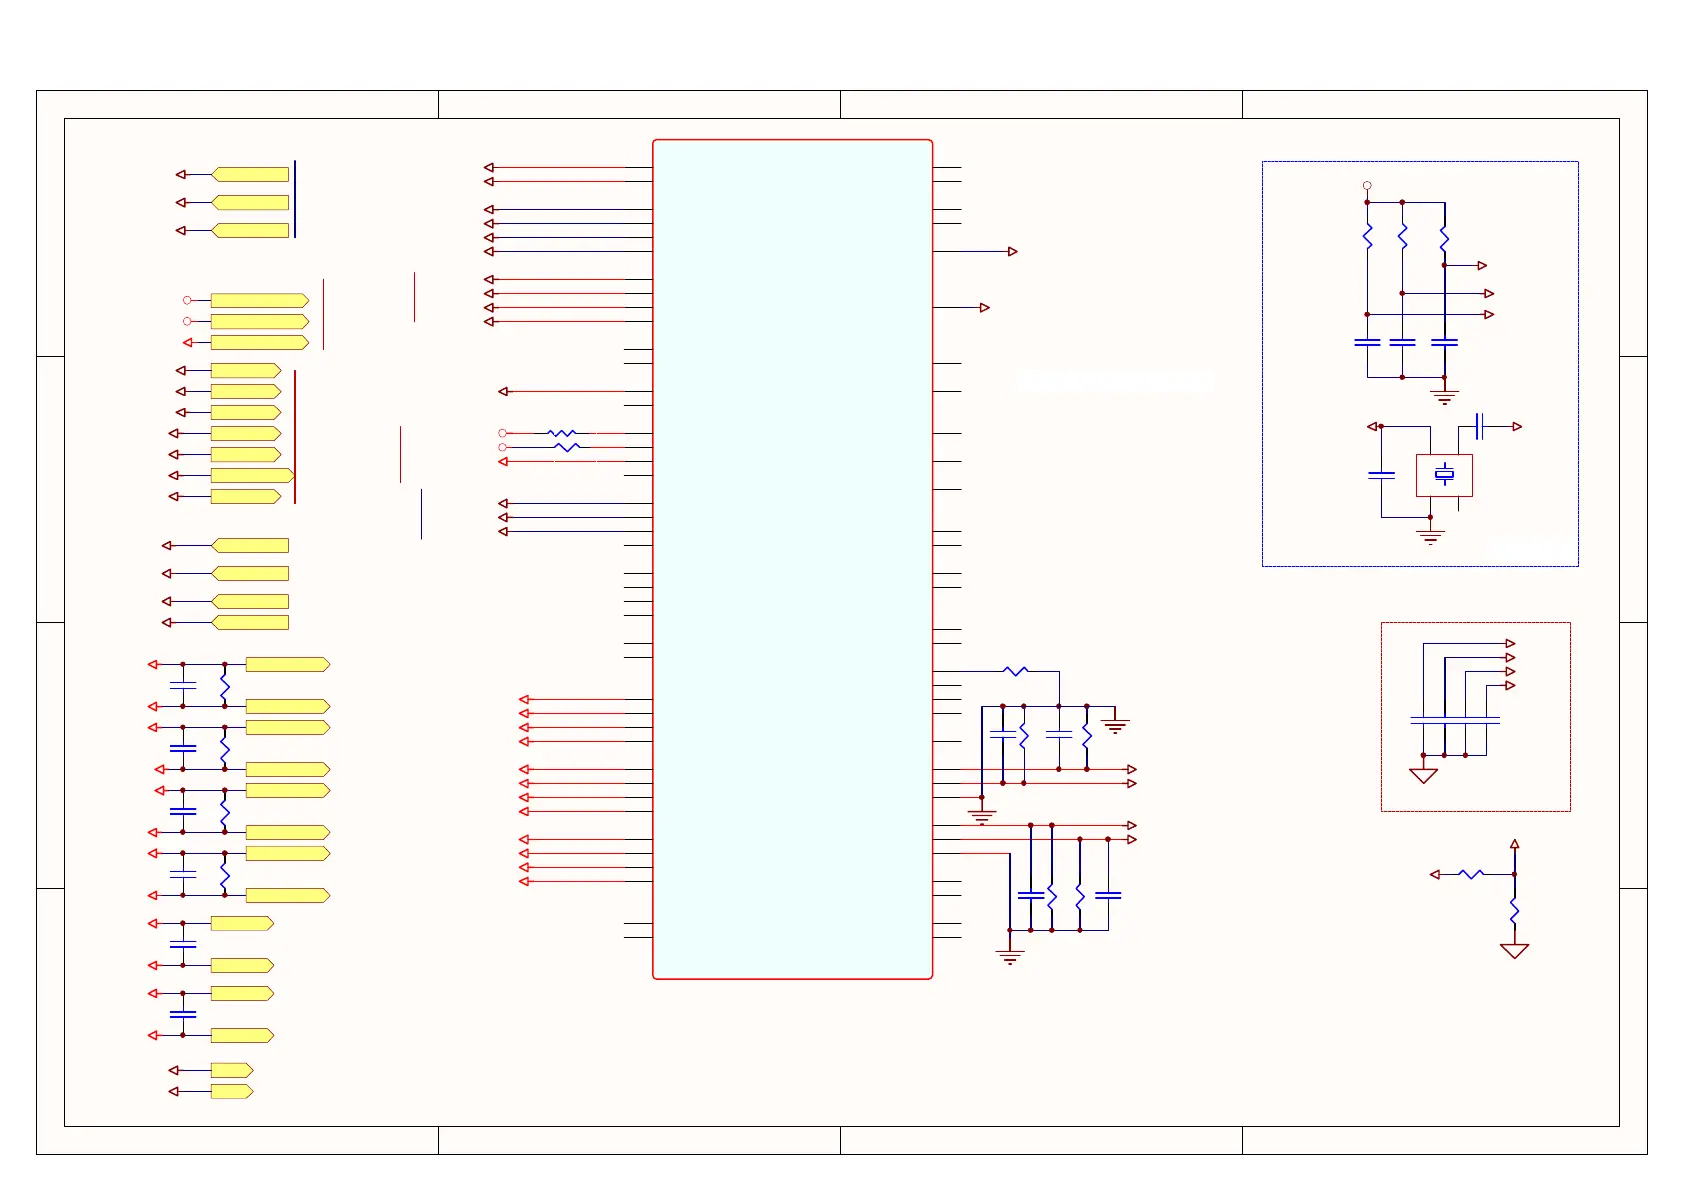
Task: Click the series capacitor beside the crystal output
Action: pyautogui.click(x=1480, y=426)
